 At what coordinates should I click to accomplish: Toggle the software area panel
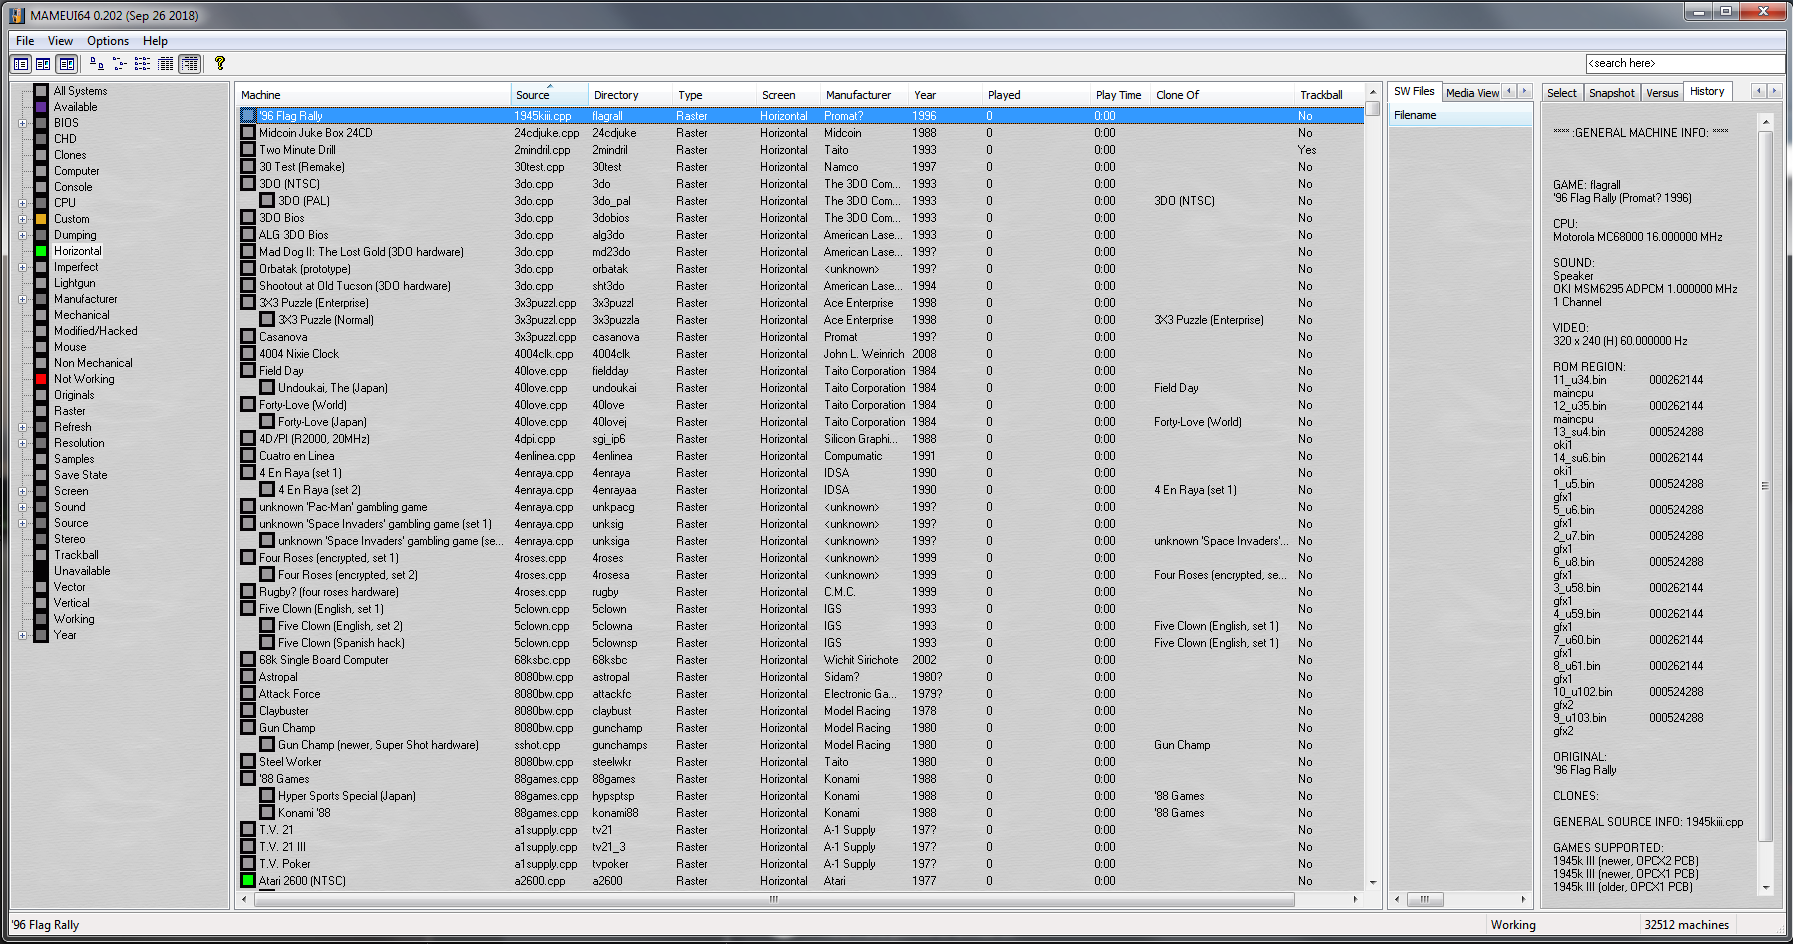coord(66,63)
